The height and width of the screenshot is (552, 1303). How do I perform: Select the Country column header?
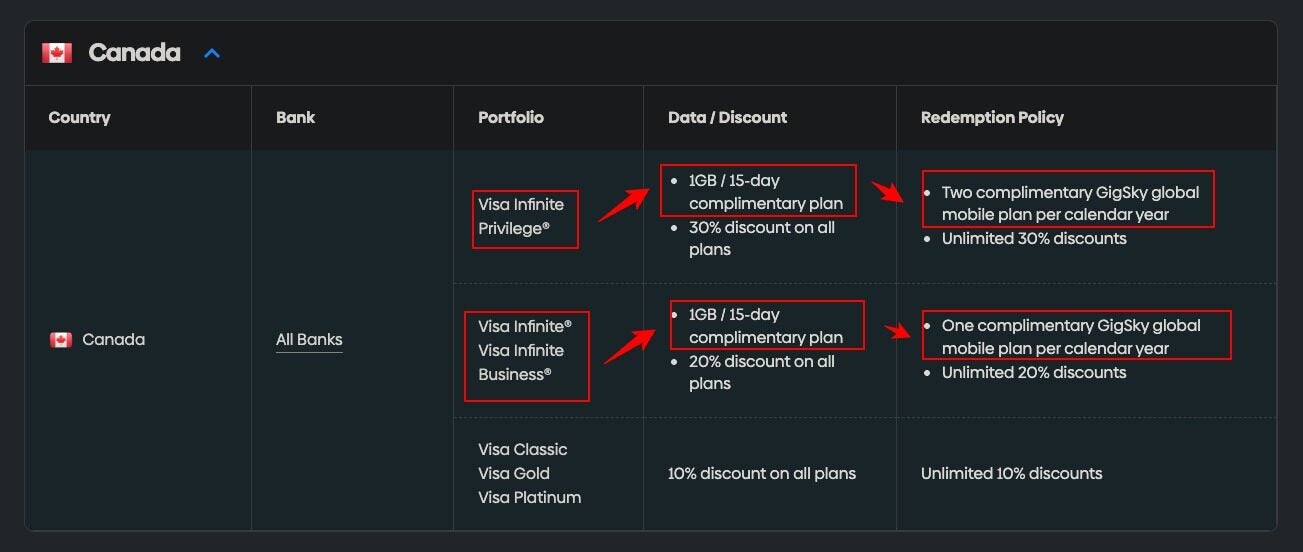79,117
